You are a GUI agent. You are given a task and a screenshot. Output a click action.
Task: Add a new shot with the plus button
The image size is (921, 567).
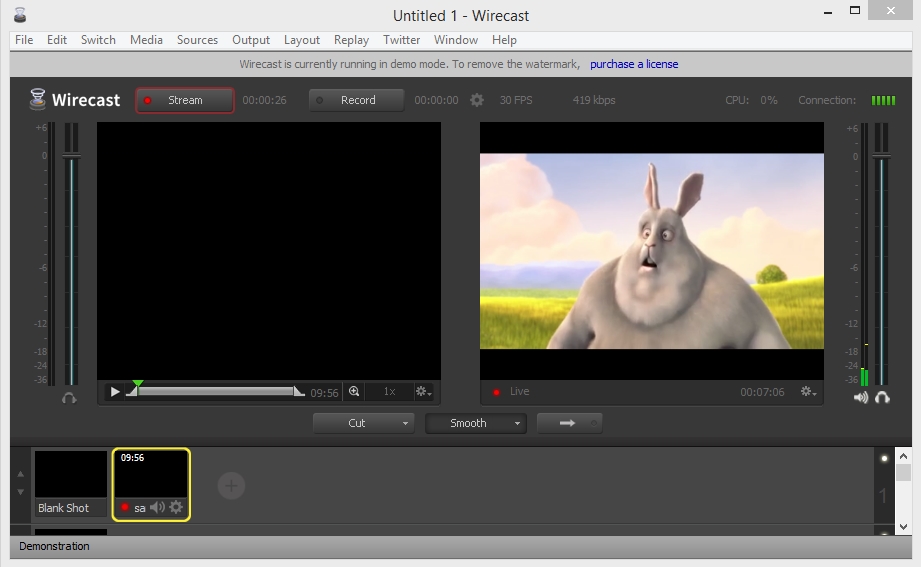click(231, 486)
